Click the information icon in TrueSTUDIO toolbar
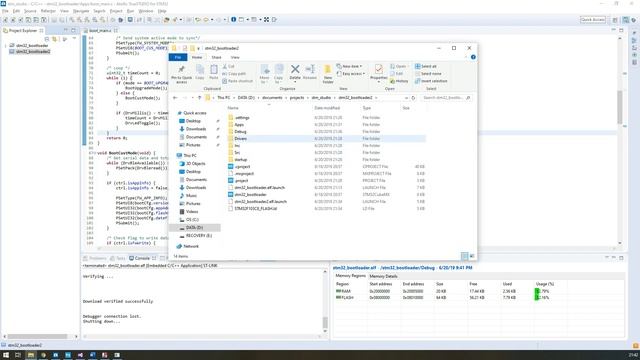Screen dimensions: 640x360 click(x=233, y=20)
